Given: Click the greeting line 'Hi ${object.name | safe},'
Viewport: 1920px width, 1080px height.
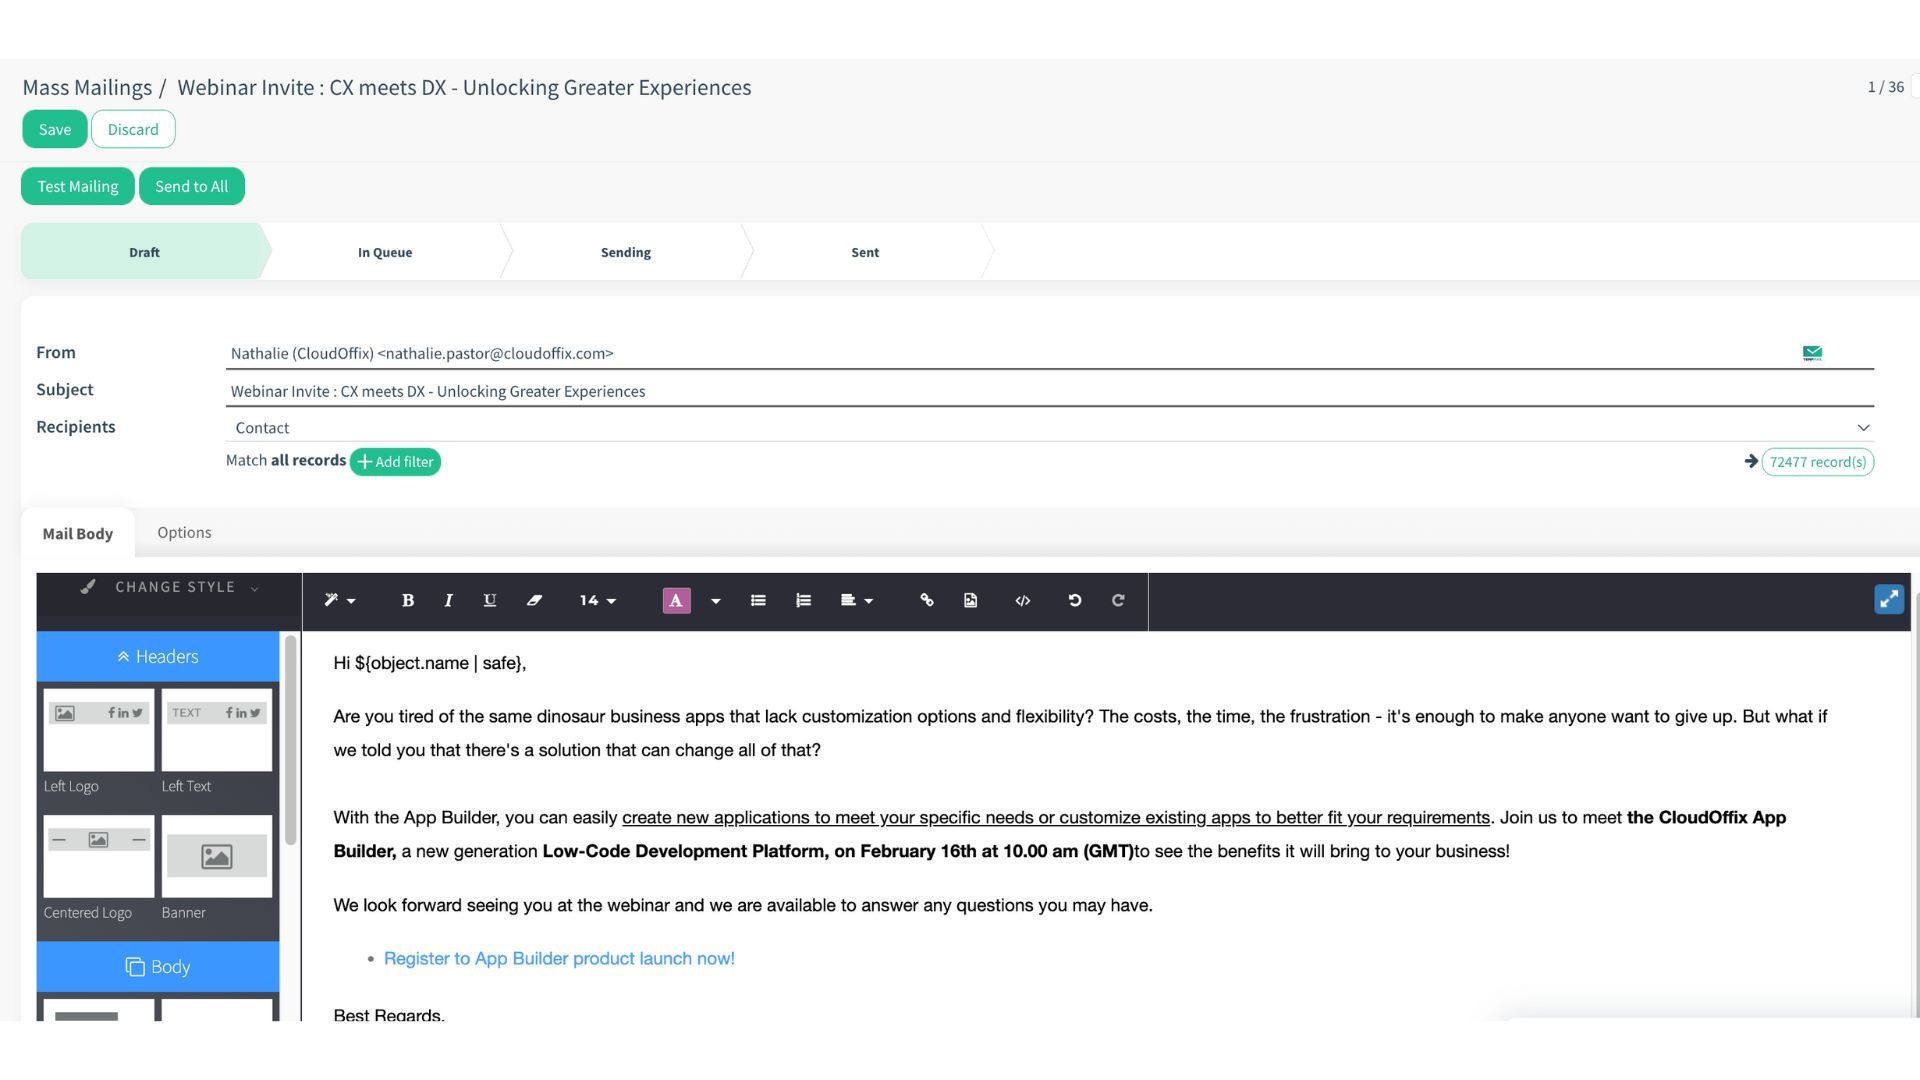Looking at the screenshot, I should pos(430,663).
